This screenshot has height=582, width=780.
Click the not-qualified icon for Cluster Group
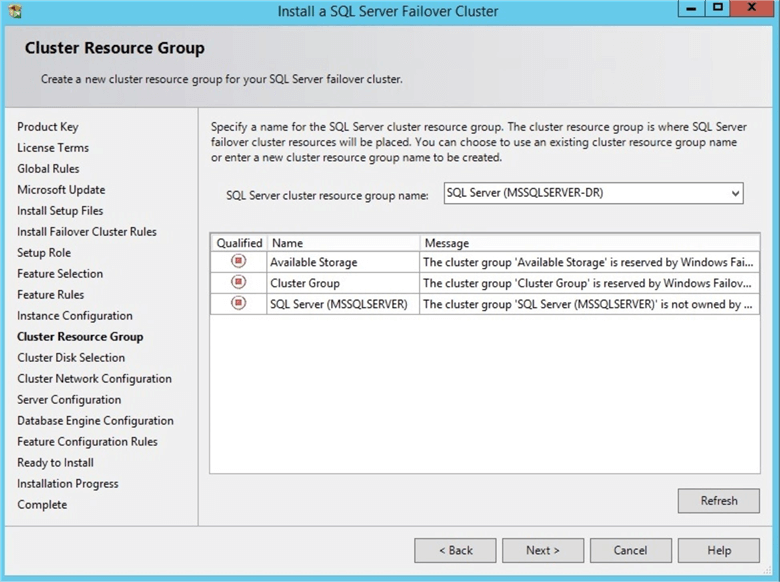(x=239, y=282)
